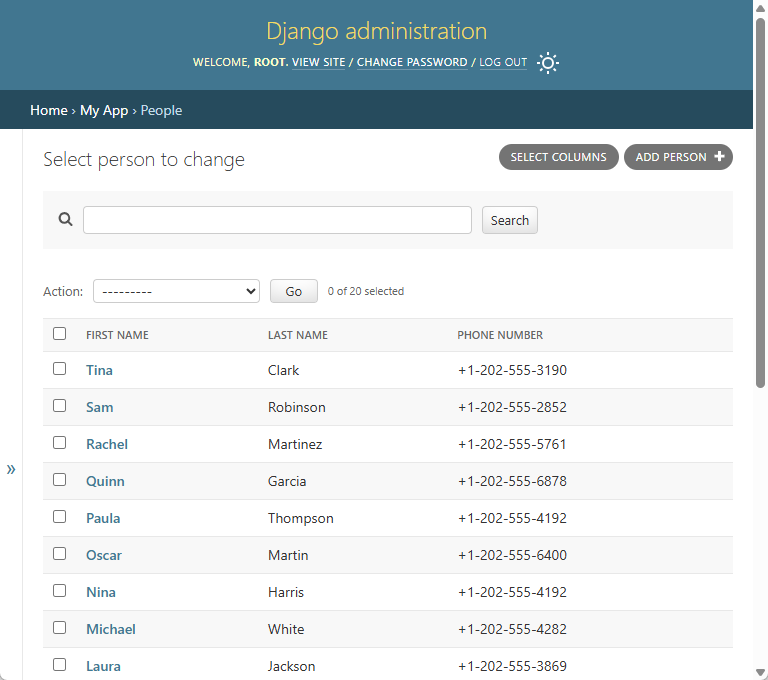Viewport: 768px width, 680px height.
Task: Toggle the light/dark theme sun icon
Action: click(x=548, y=63)
